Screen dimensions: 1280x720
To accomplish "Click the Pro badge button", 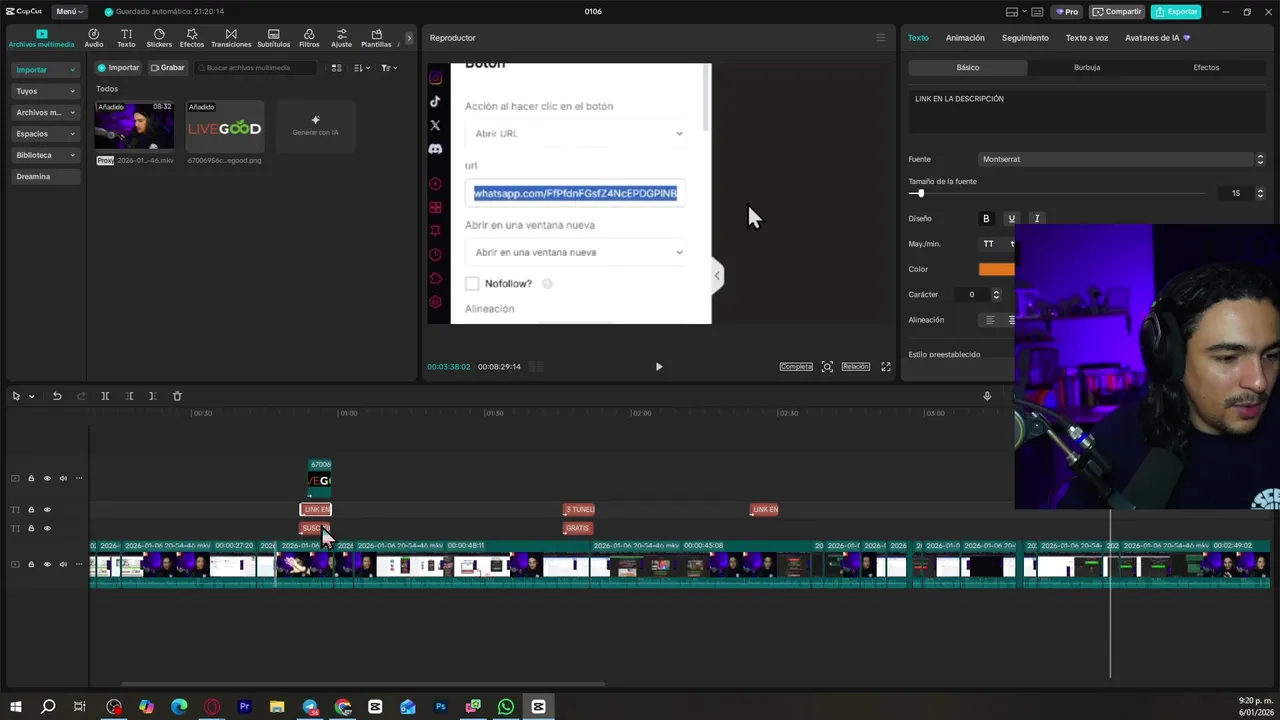I will 1067,12.
